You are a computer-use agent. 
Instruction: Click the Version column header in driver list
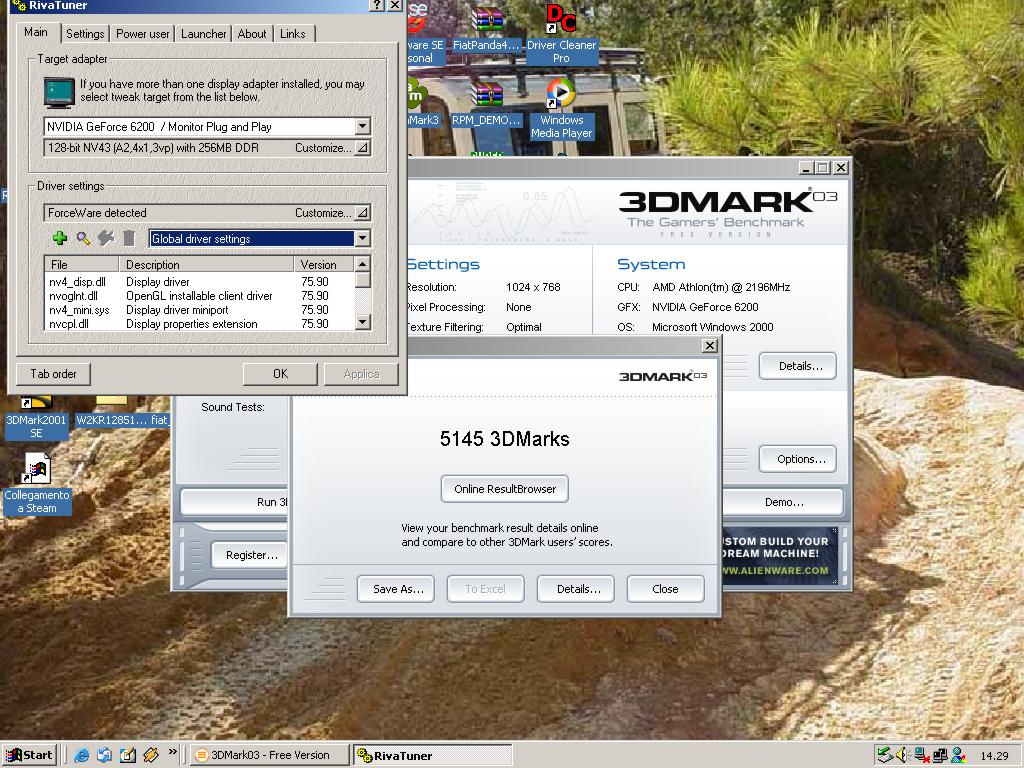[x=324, y=264]
